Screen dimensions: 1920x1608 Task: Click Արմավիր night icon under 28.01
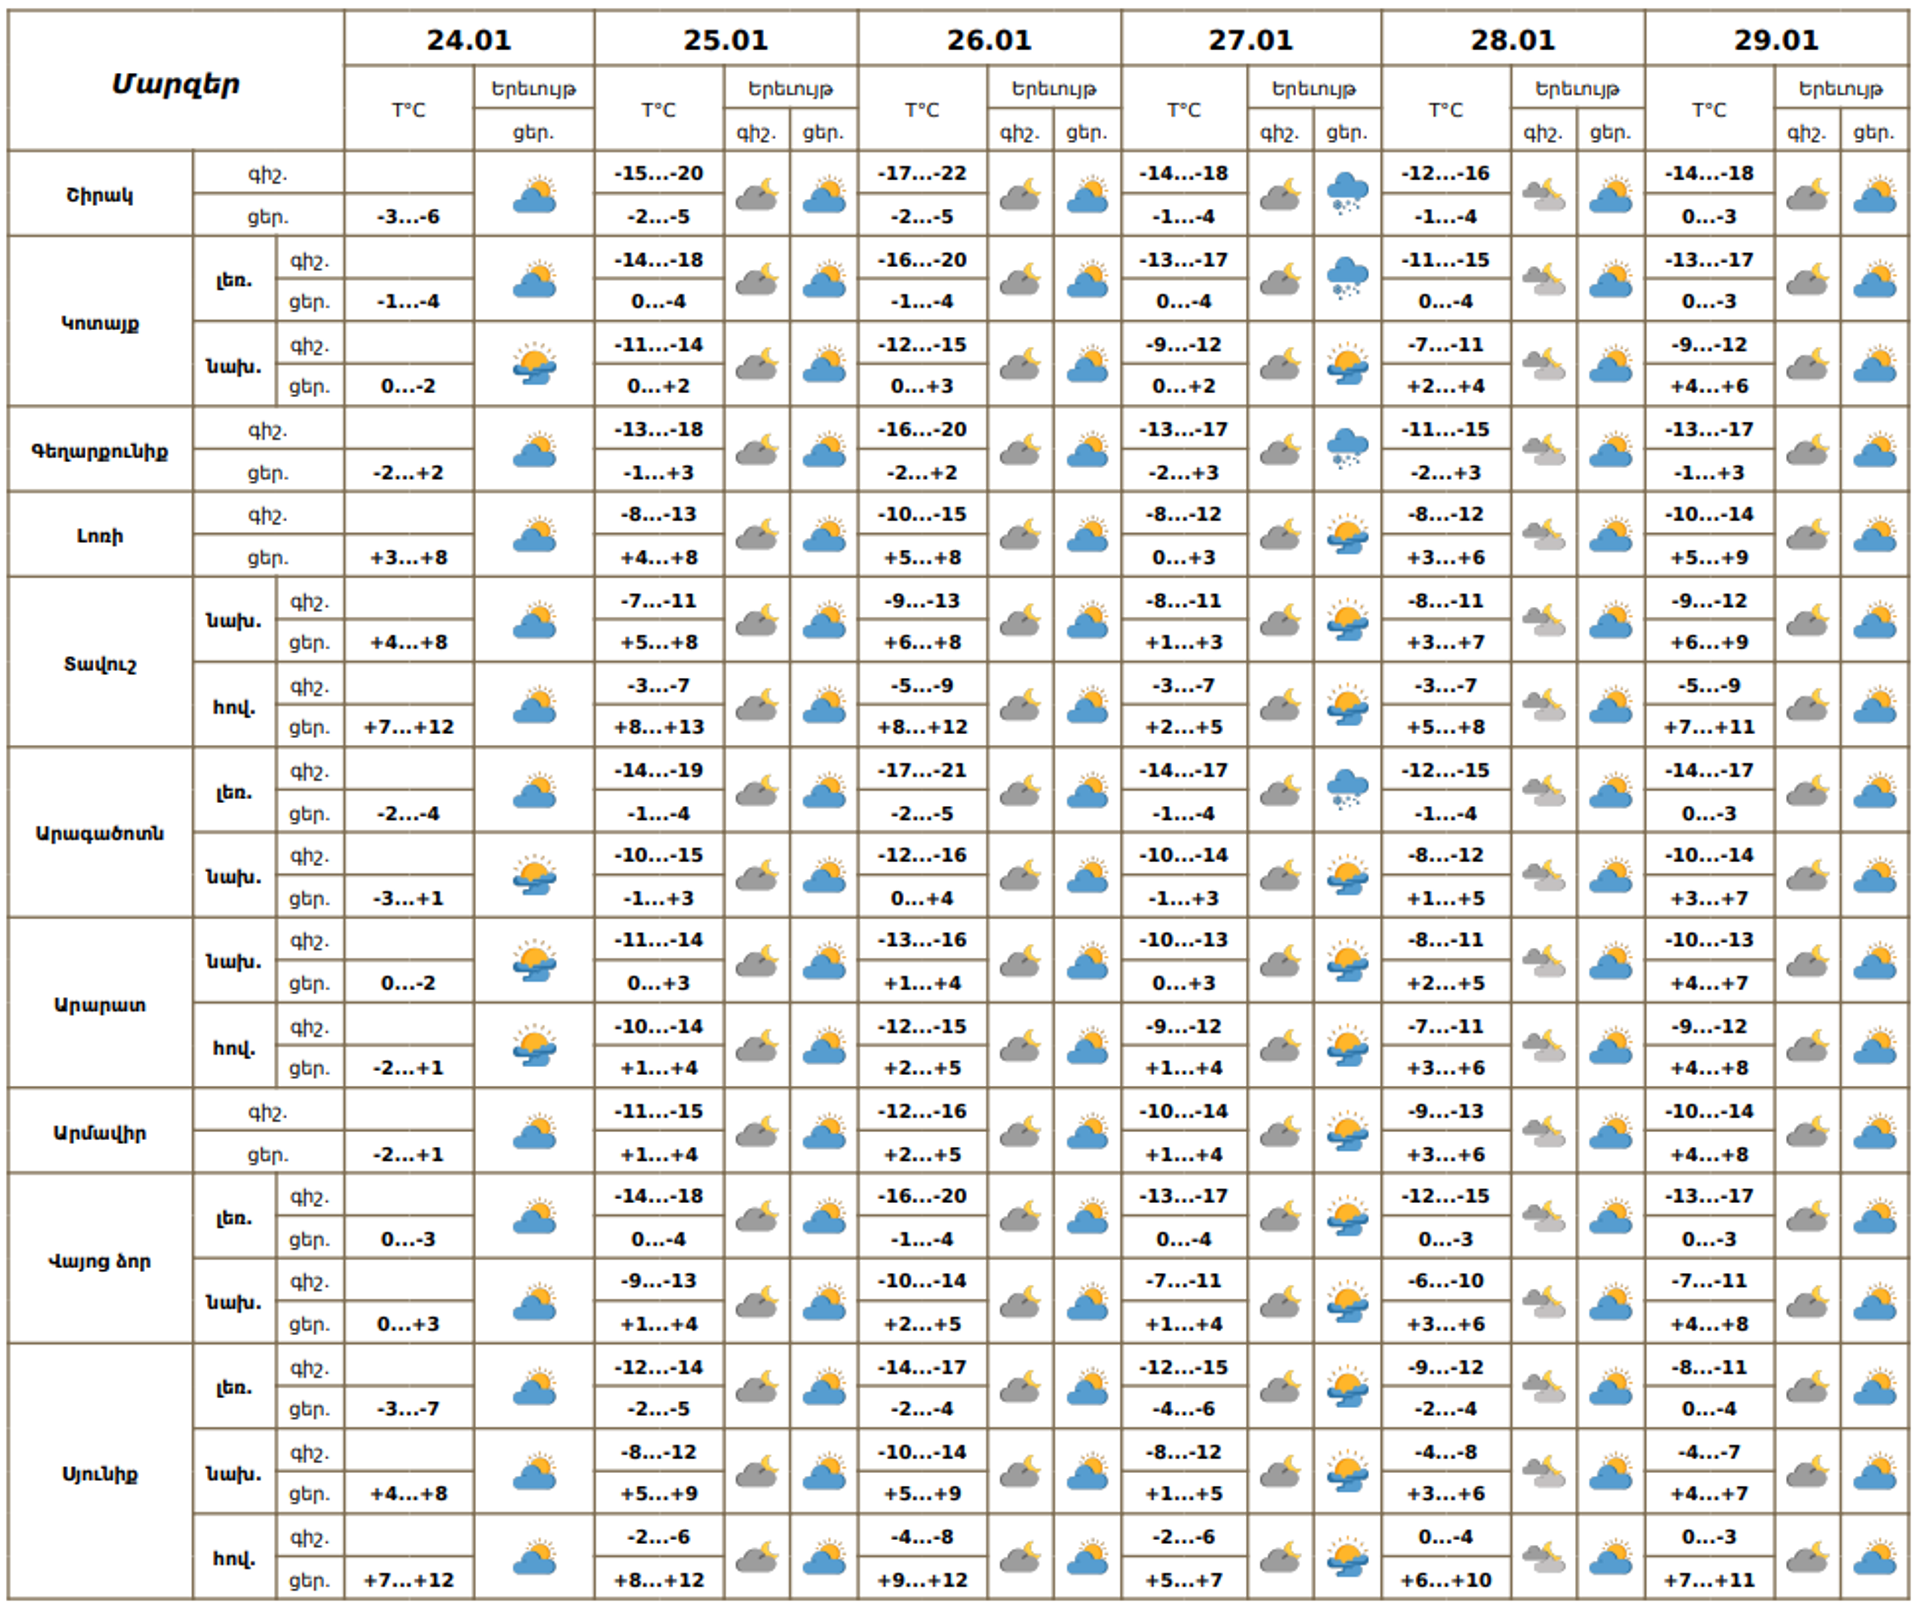point(1543,1132)
